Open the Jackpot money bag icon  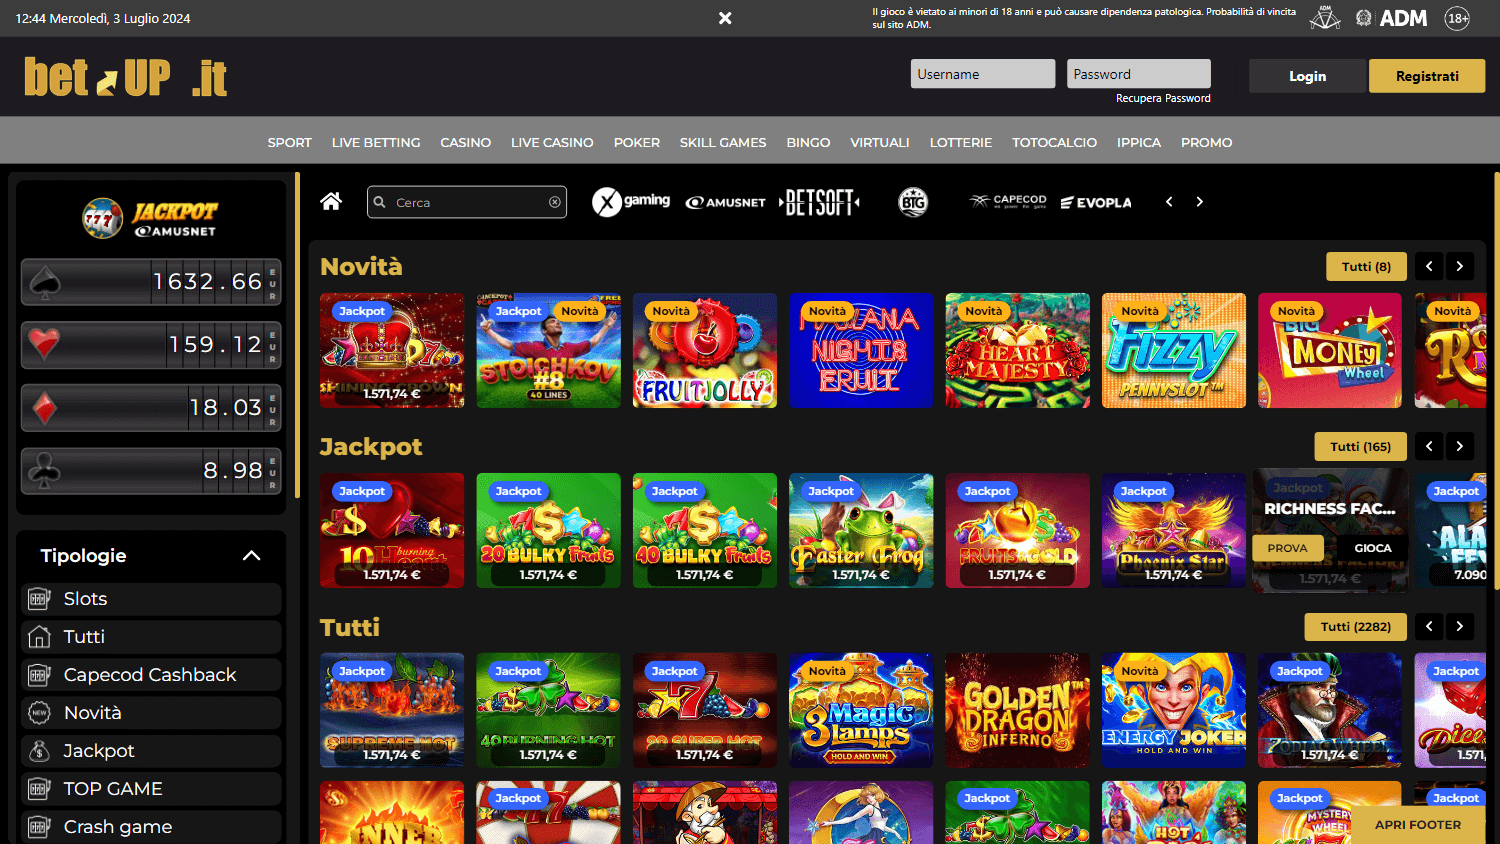[39, 751]
